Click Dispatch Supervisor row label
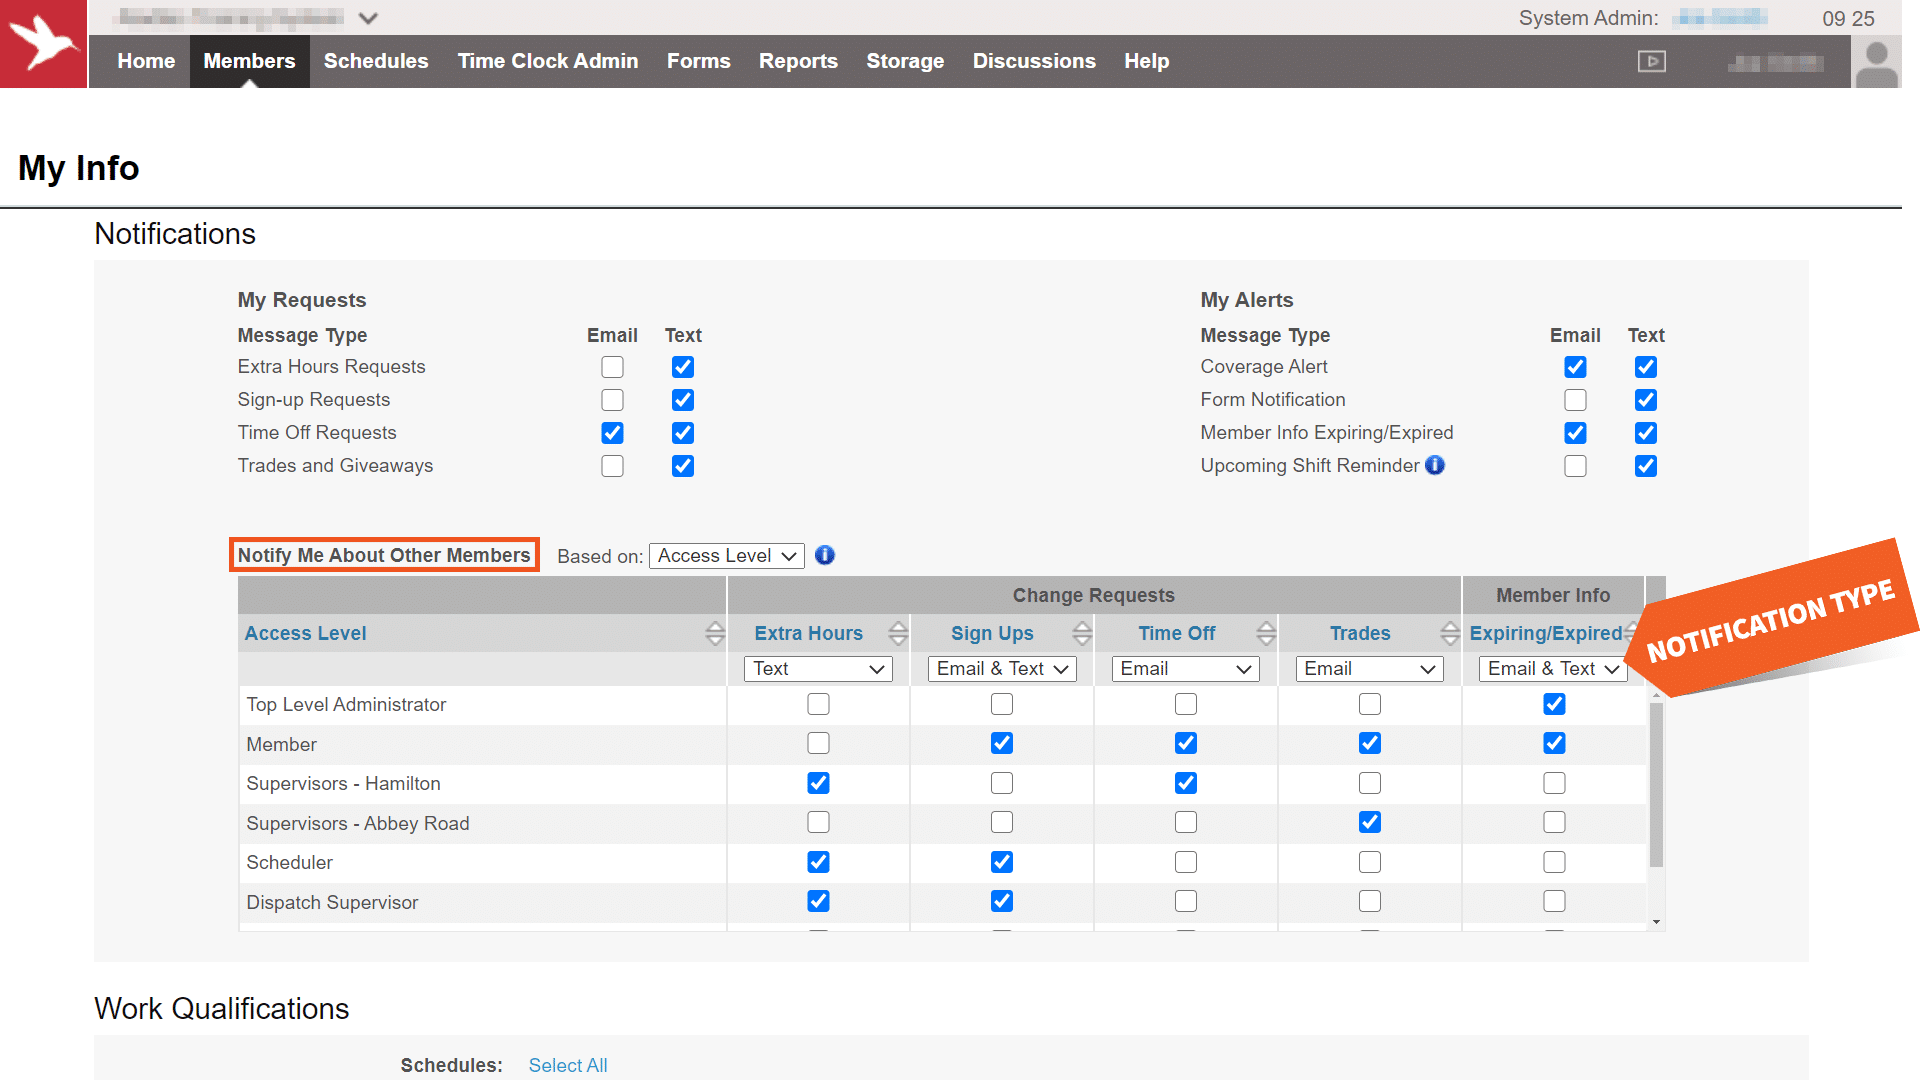Screen dimensions: 1920x1080 332,902
